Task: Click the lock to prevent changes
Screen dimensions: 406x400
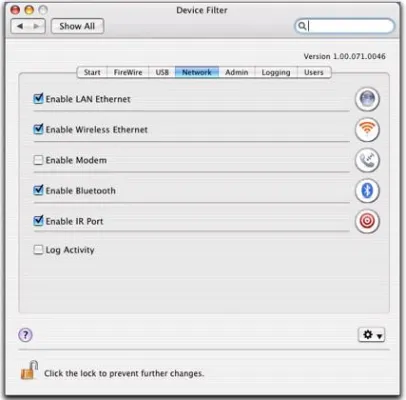Action: point(29,370)
